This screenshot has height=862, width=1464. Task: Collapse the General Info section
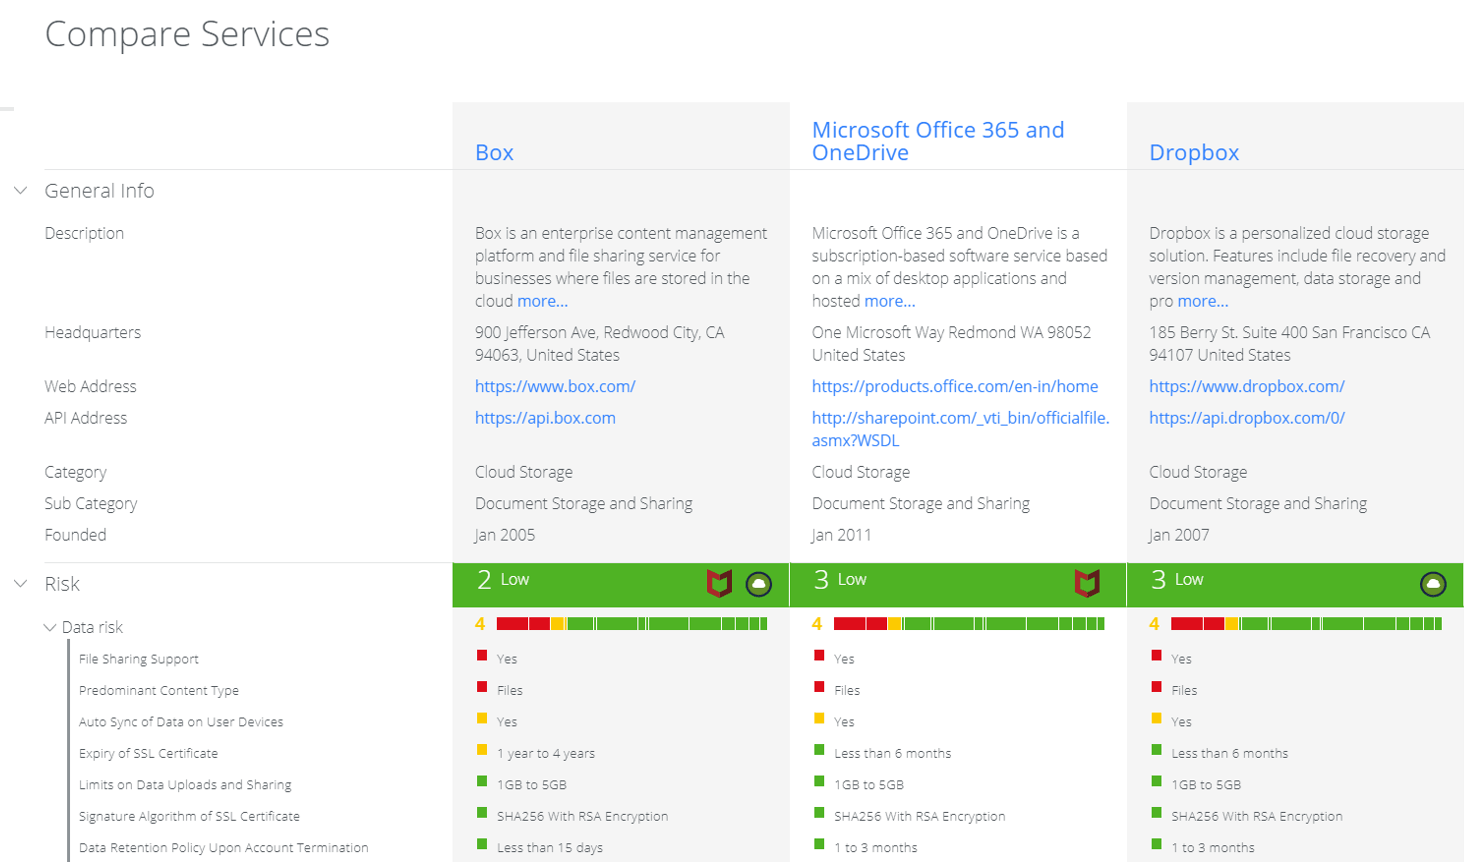[21, 190]
